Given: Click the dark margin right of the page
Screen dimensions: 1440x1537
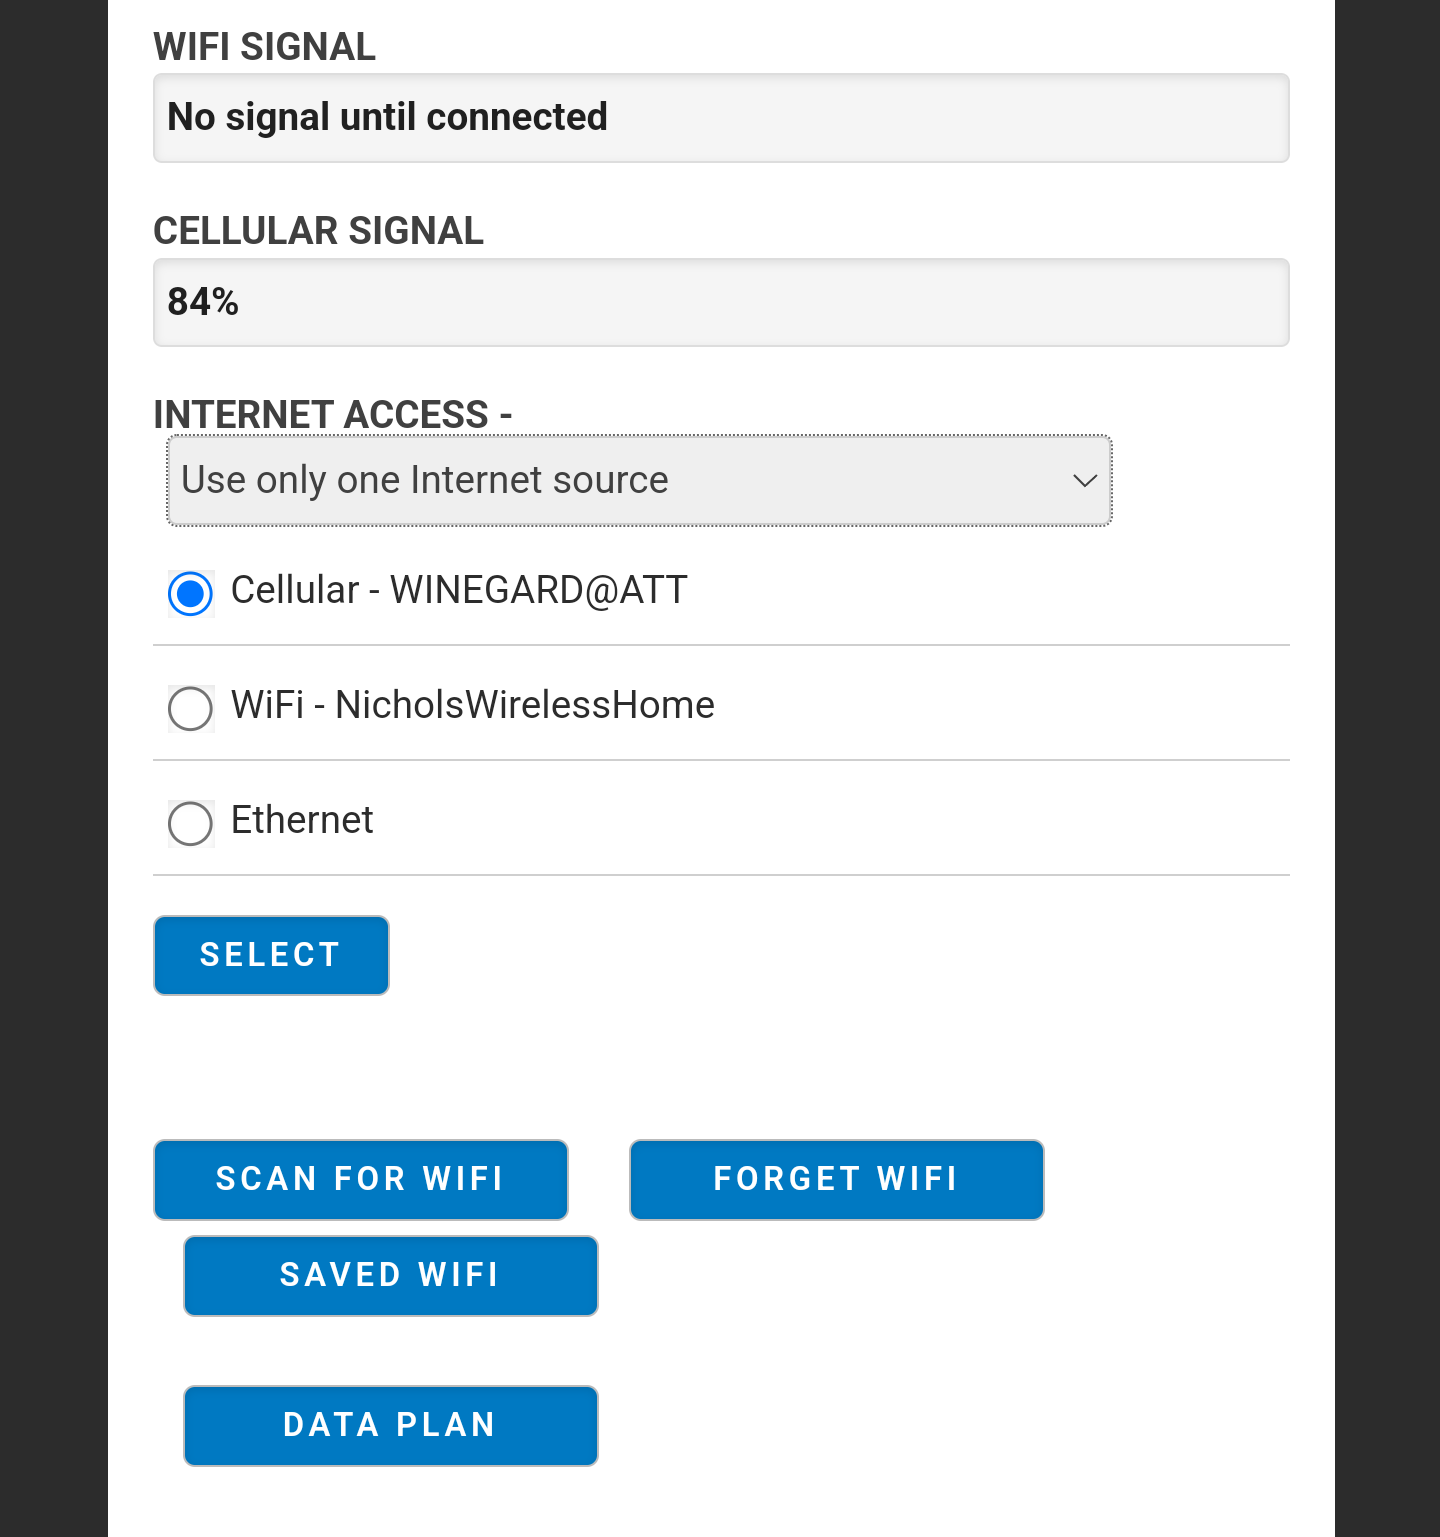Looking at the screenshot, I should 1387,768.
